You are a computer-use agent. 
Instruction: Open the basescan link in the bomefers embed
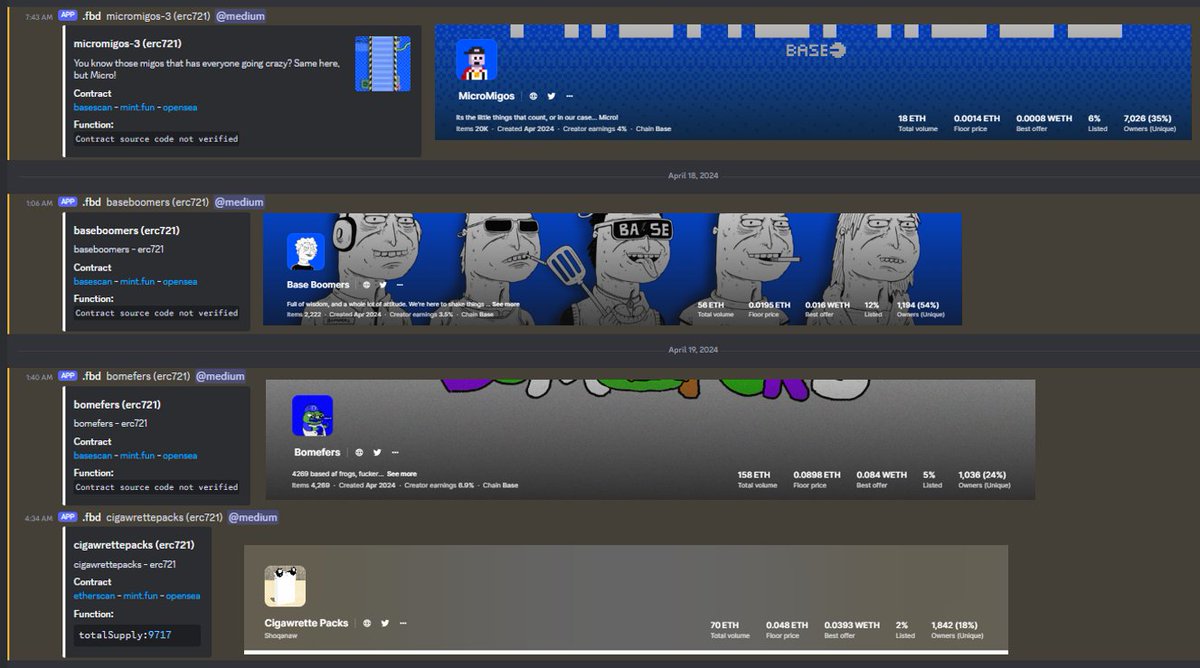[x=93, y=456]
